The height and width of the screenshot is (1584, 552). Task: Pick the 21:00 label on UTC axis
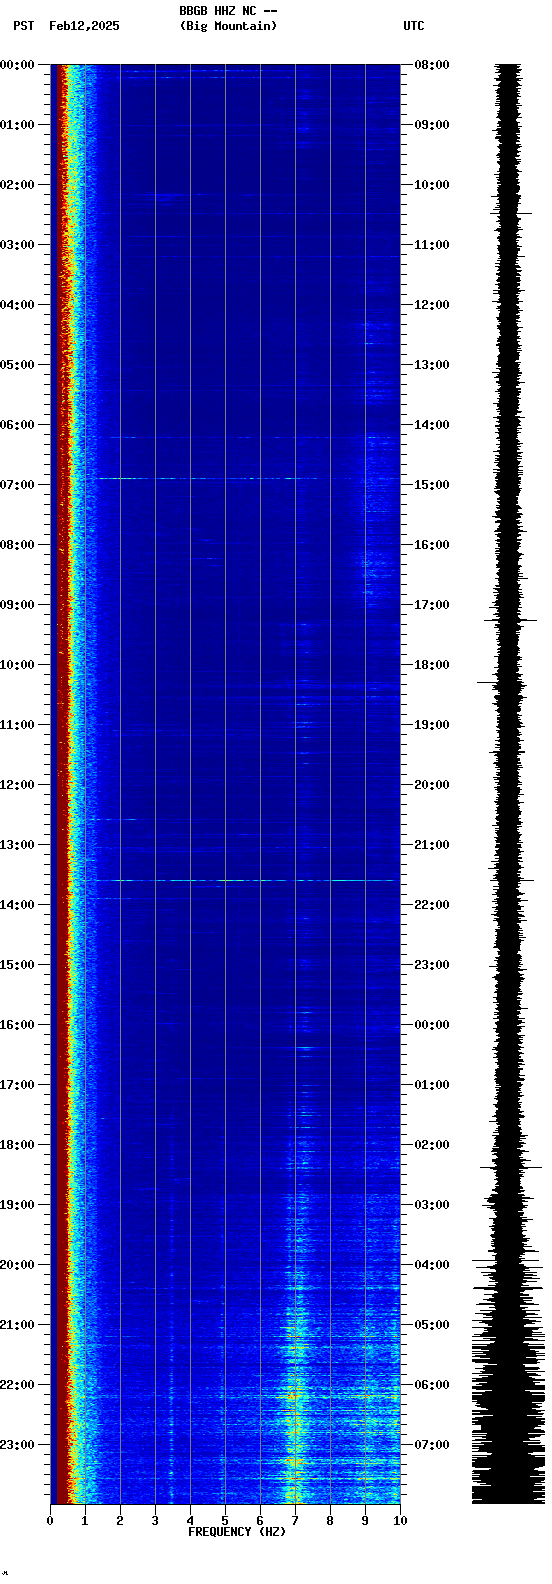coord(432,845)
